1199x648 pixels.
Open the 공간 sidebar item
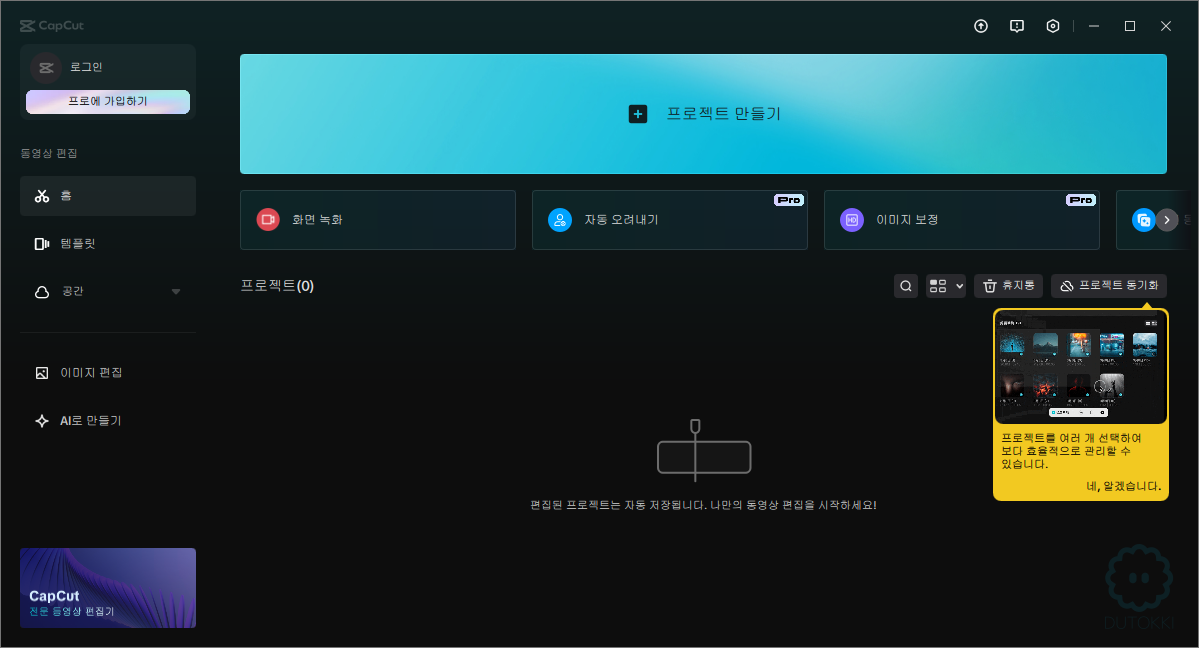[108, 291]
